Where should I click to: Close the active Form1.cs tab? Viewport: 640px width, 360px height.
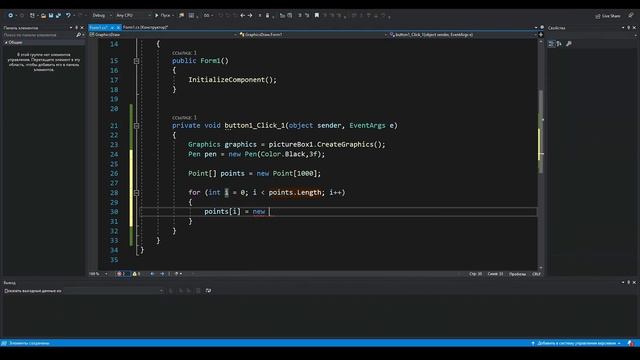pyautogui.click(x=118, y=27)
